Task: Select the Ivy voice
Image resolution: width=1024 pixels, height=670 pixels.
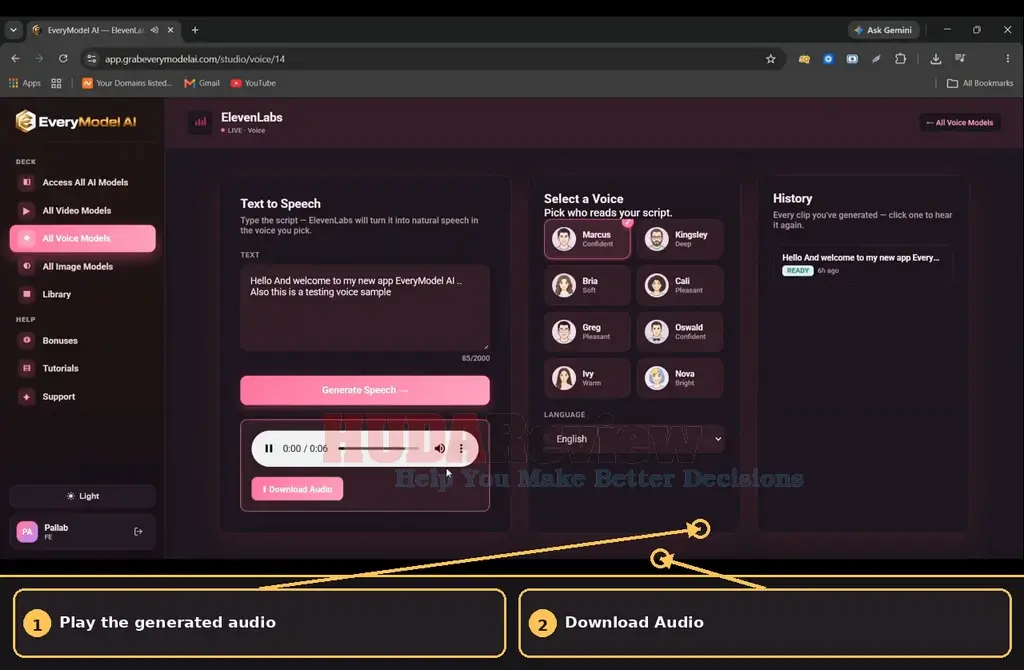Action: 587,378
